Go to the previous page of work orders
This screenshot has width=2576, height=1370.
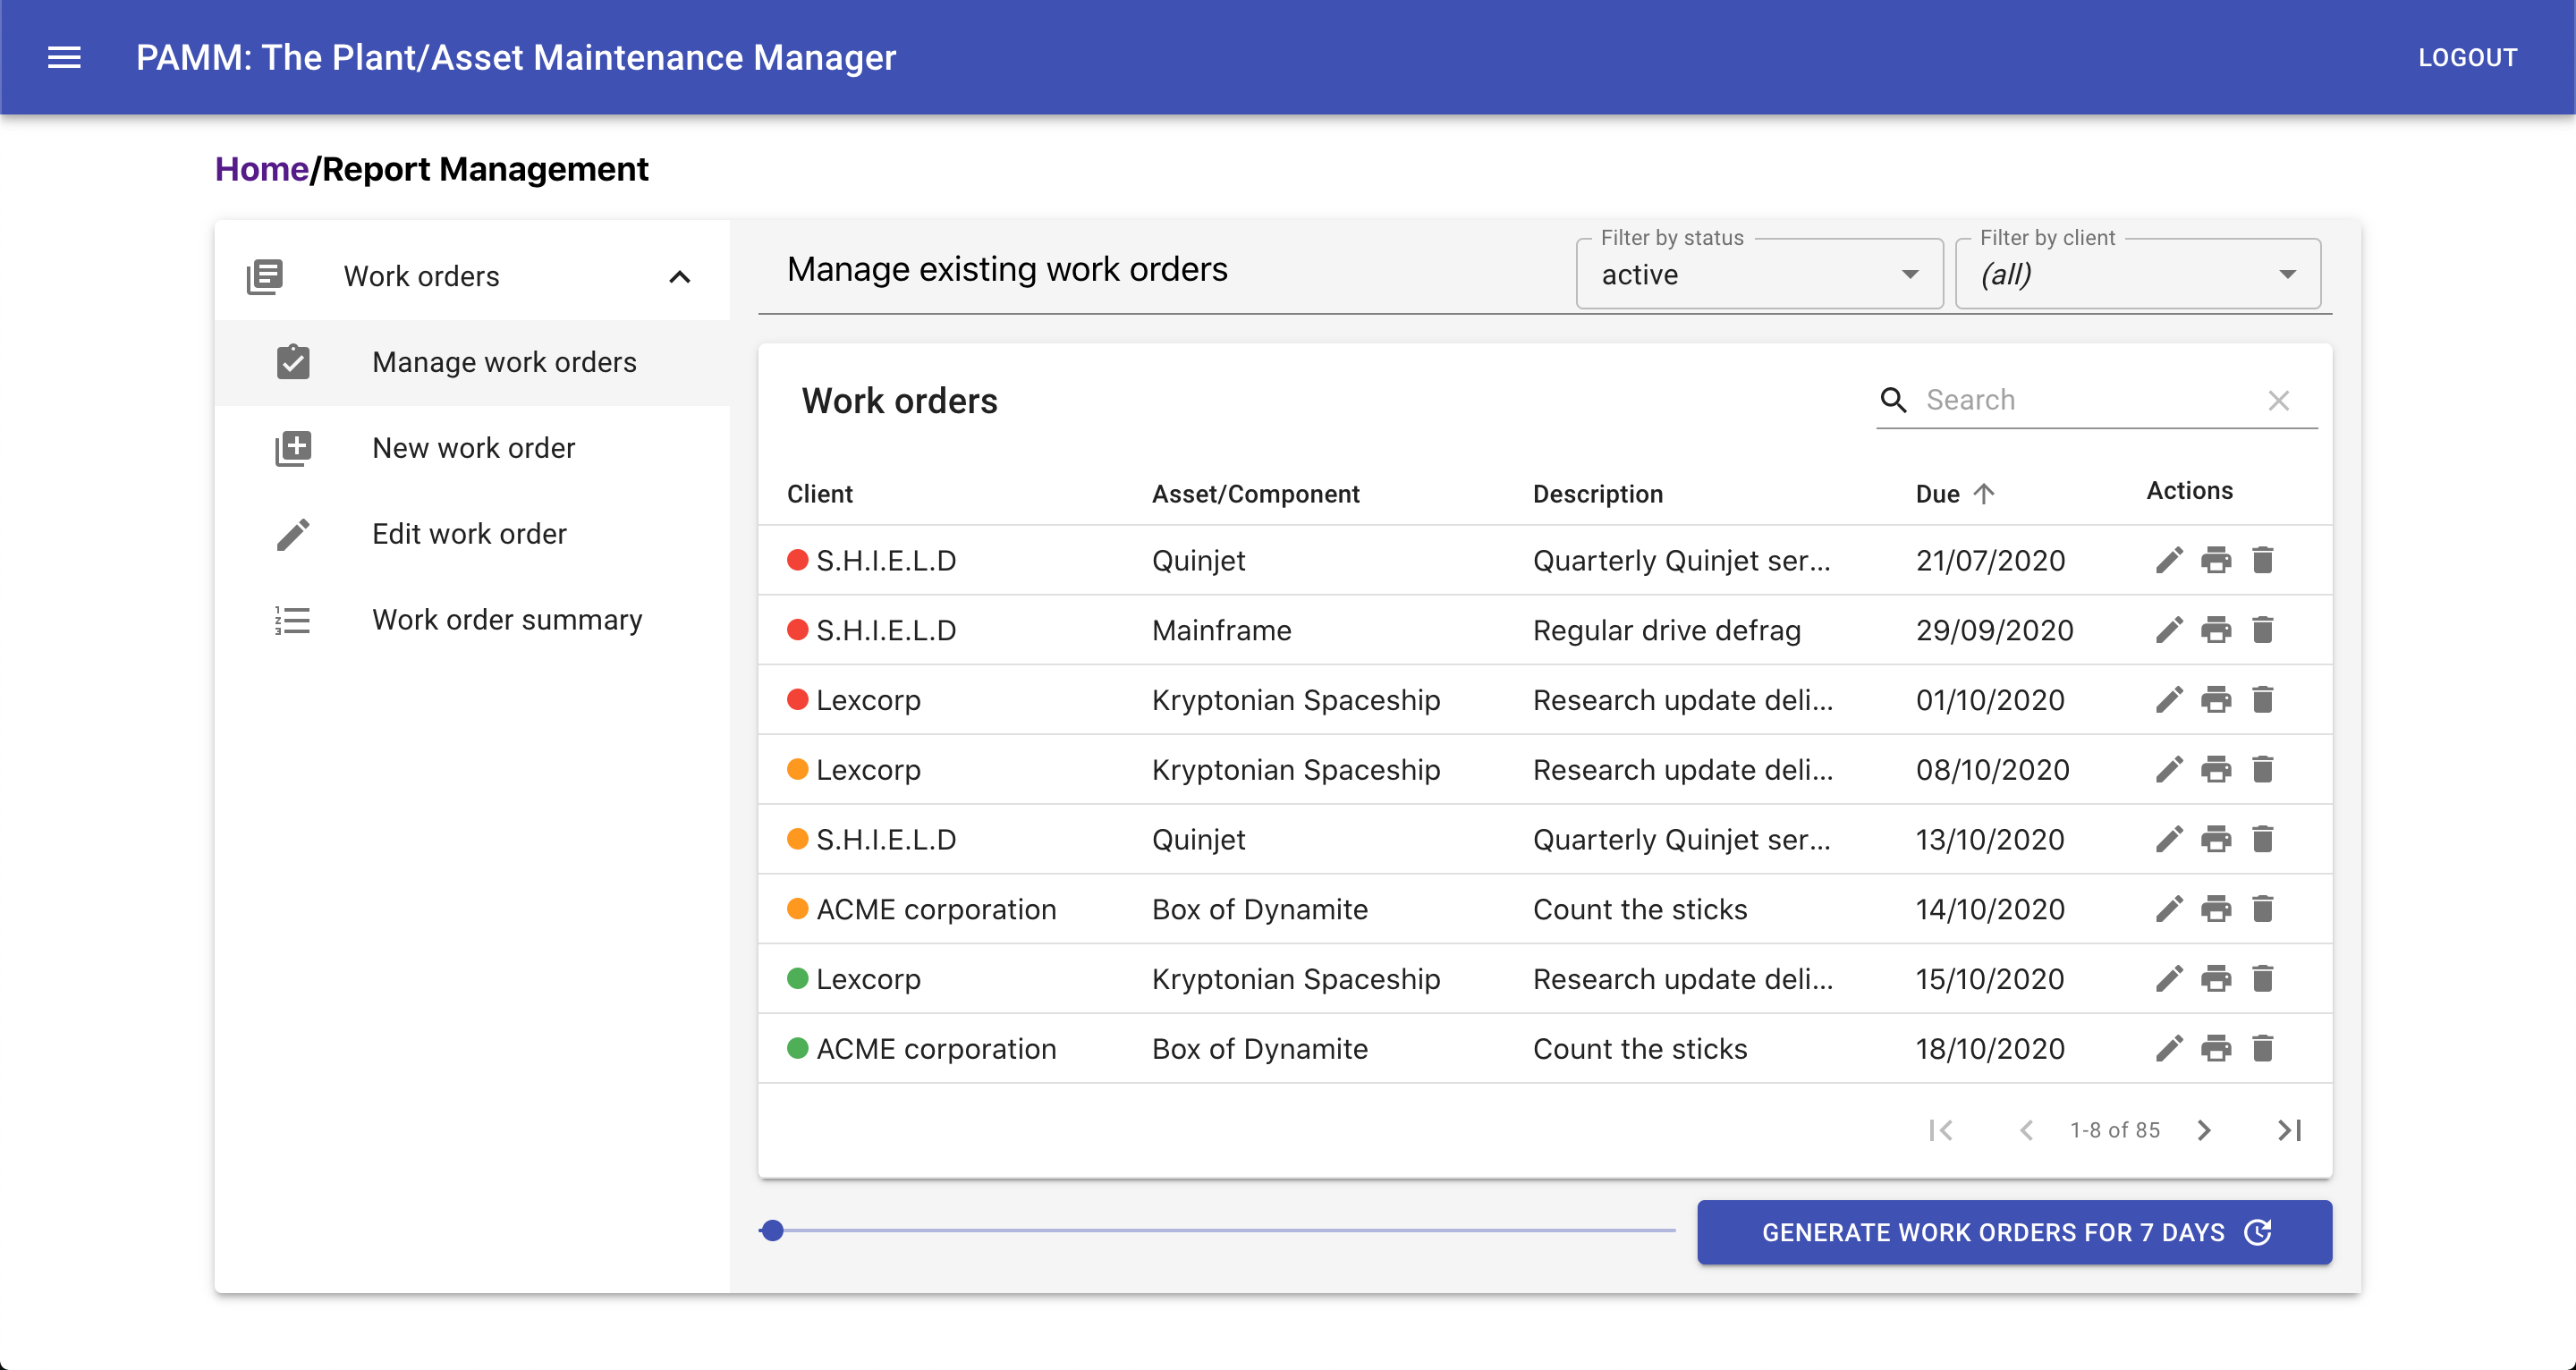point(2026,1130)
